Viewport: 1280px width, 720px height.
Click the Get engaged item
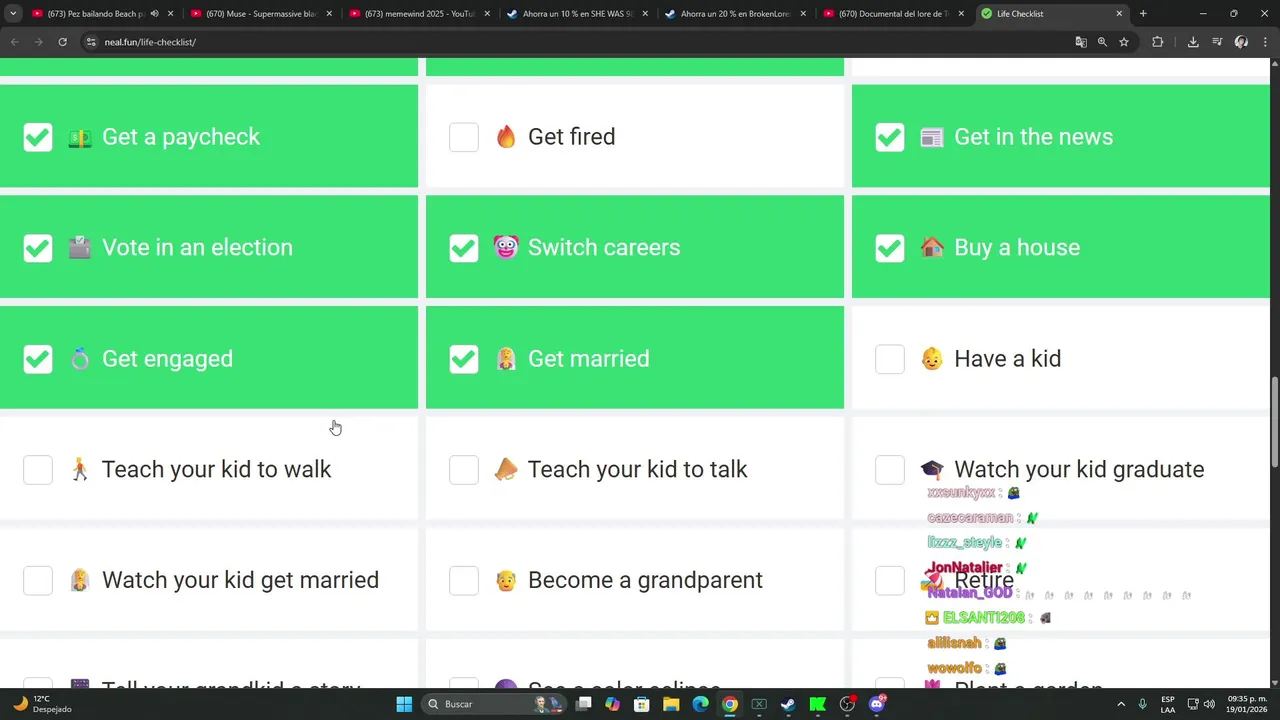[x=209, y=358]
